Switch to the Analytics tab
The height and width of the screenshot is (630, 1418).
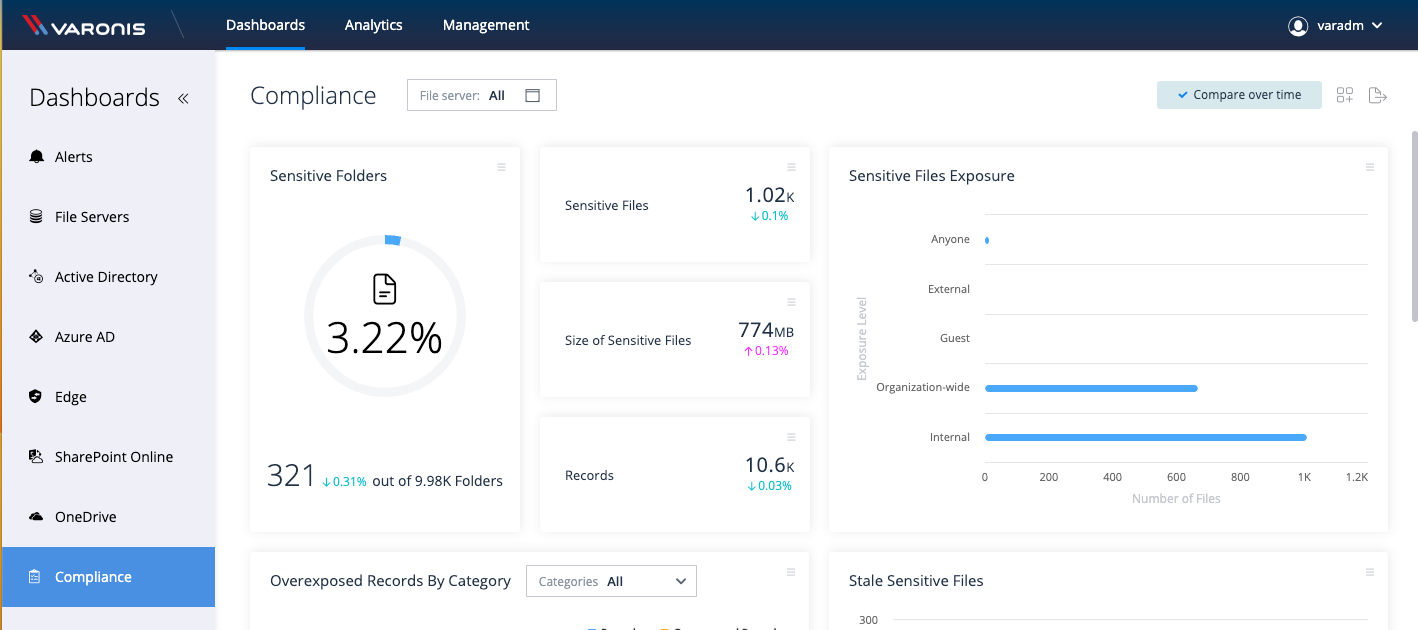[x=373, y=24]
